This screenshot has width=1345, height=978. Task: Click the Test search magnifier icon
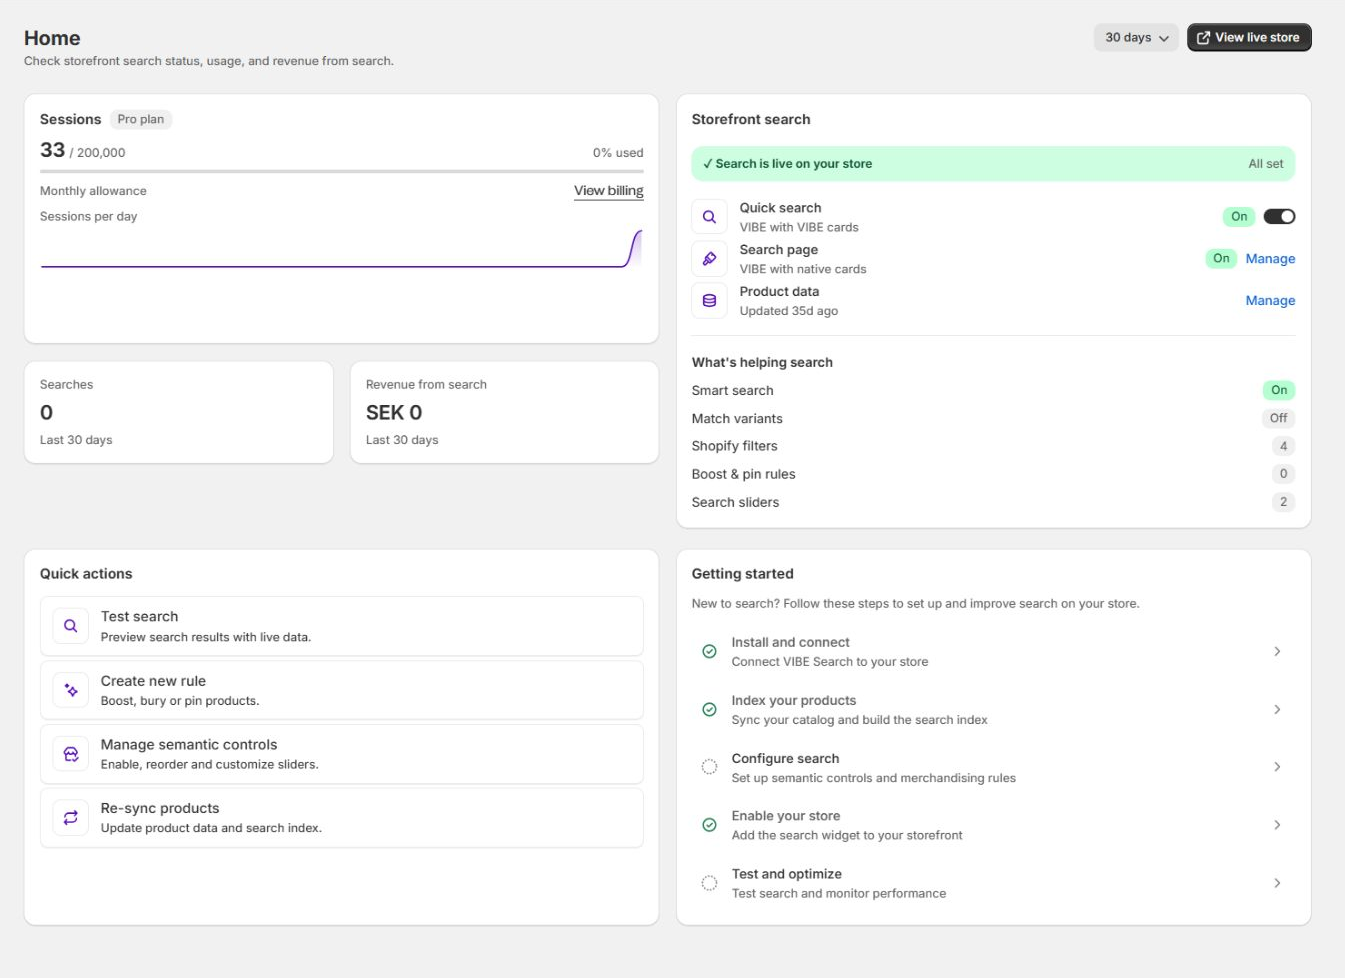71,626
